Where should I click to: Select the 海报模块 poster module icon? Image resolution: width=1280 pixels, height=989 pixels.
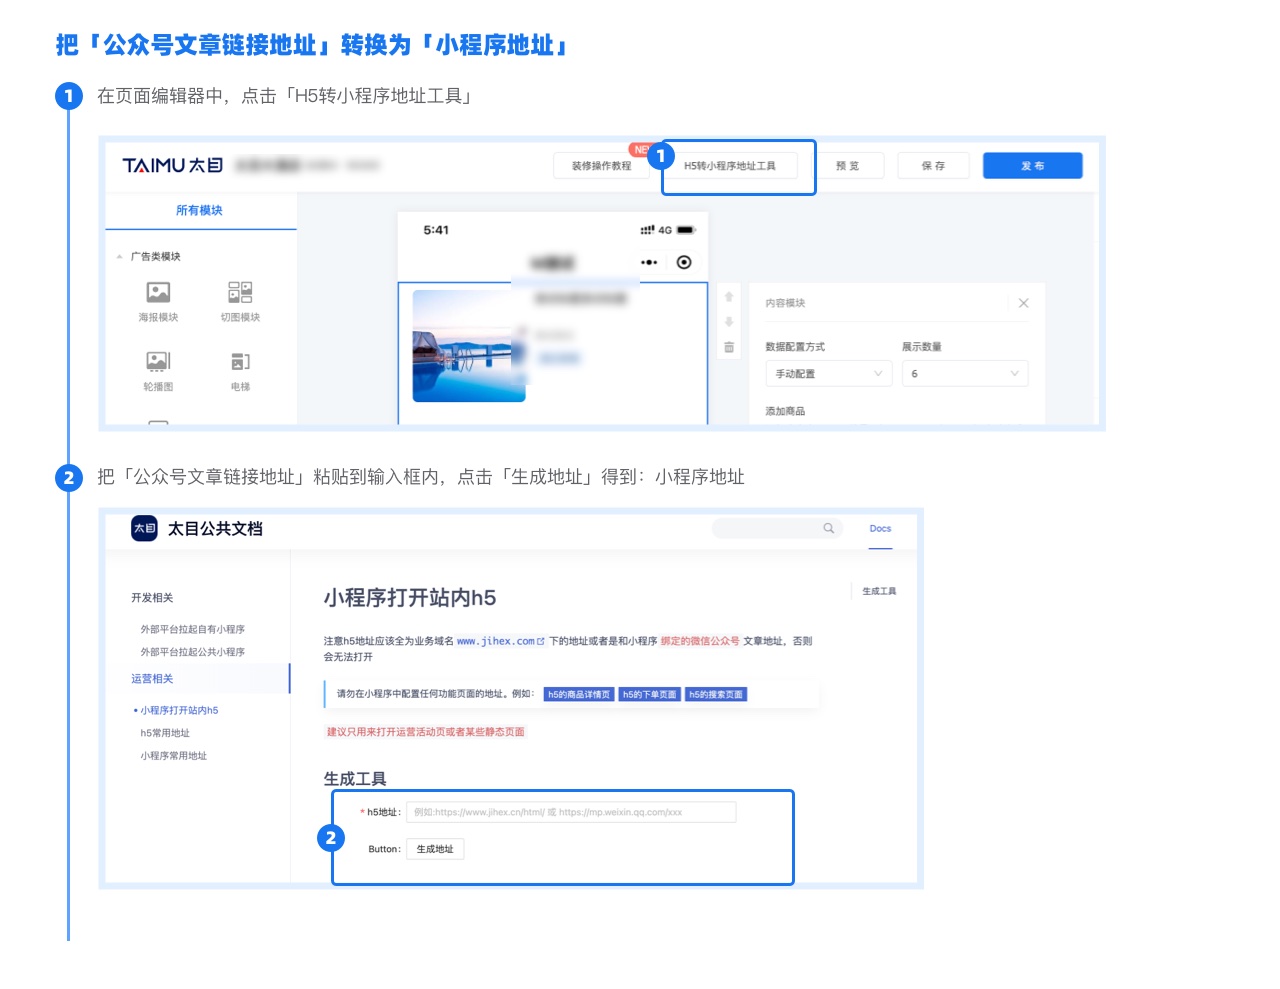[158, 292]
